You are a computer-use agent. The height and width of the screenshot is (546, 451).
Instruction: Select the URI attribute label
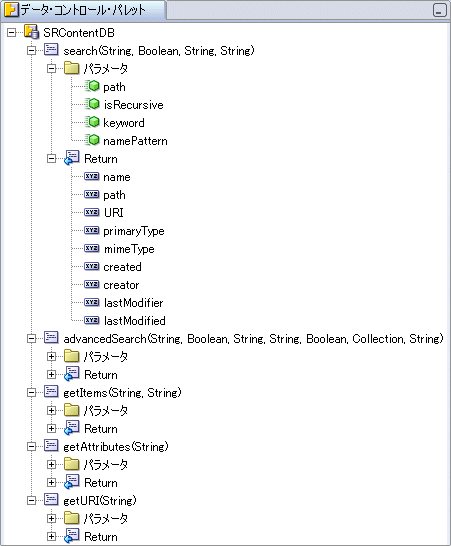click(x=114, y=213)
